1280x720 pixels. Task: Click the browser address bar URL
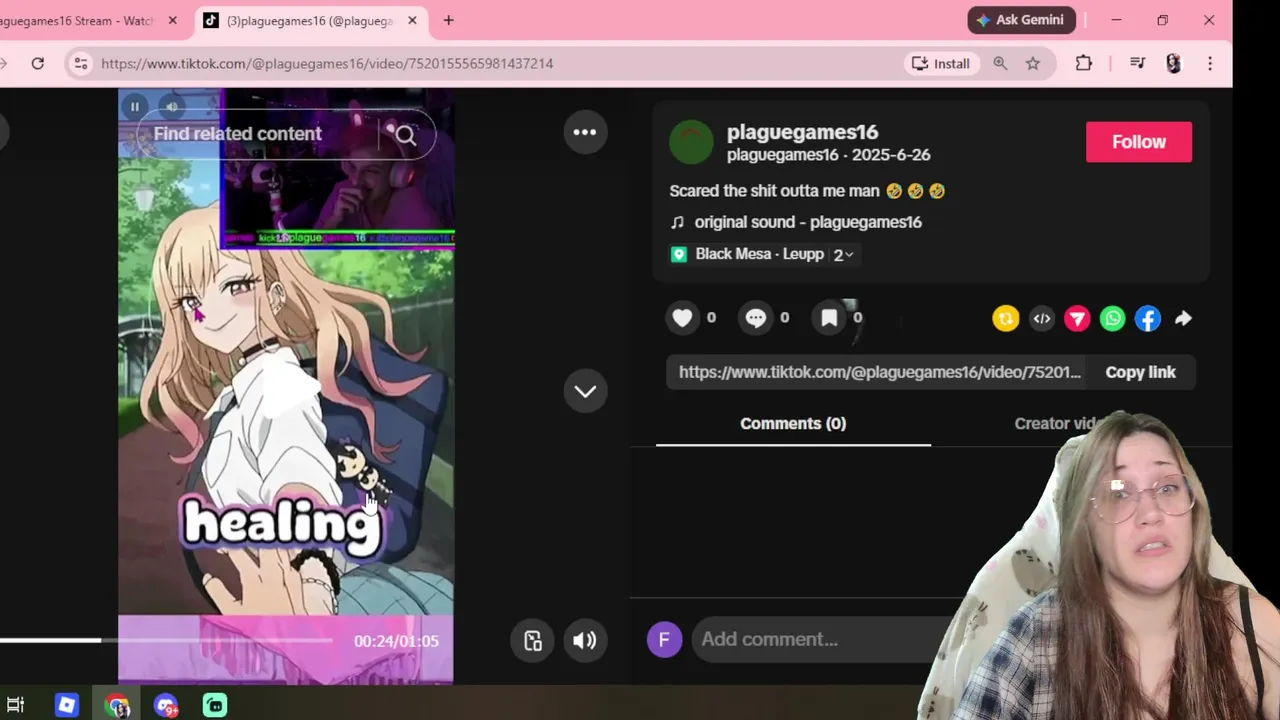click(327, 63)
